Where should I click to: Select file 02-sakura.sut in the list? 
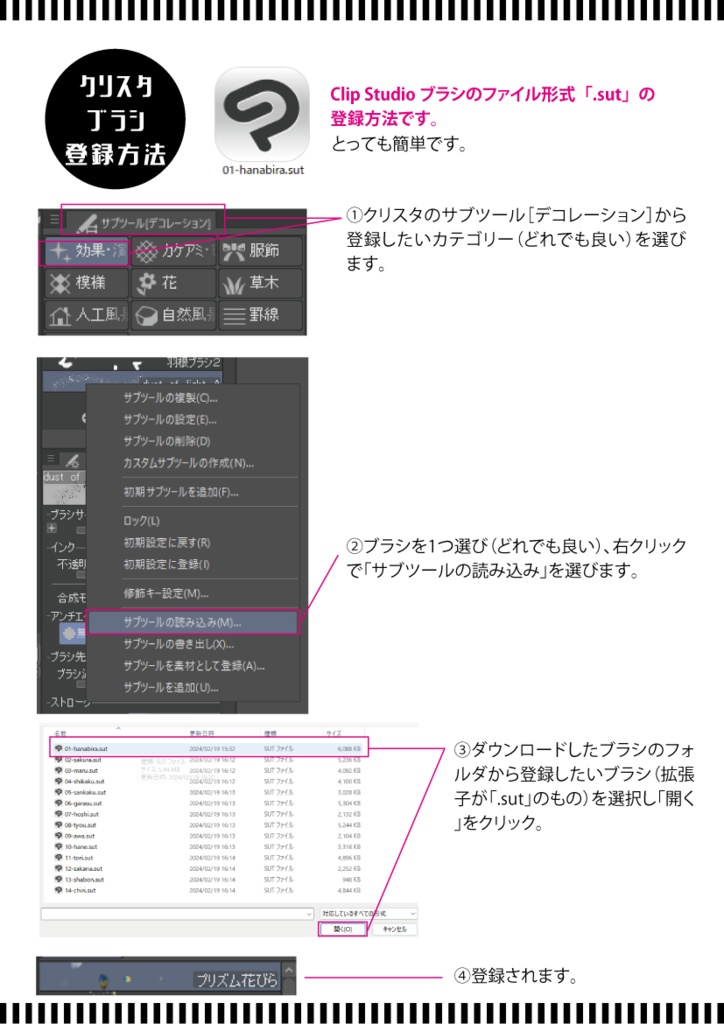tap(210, 760)
